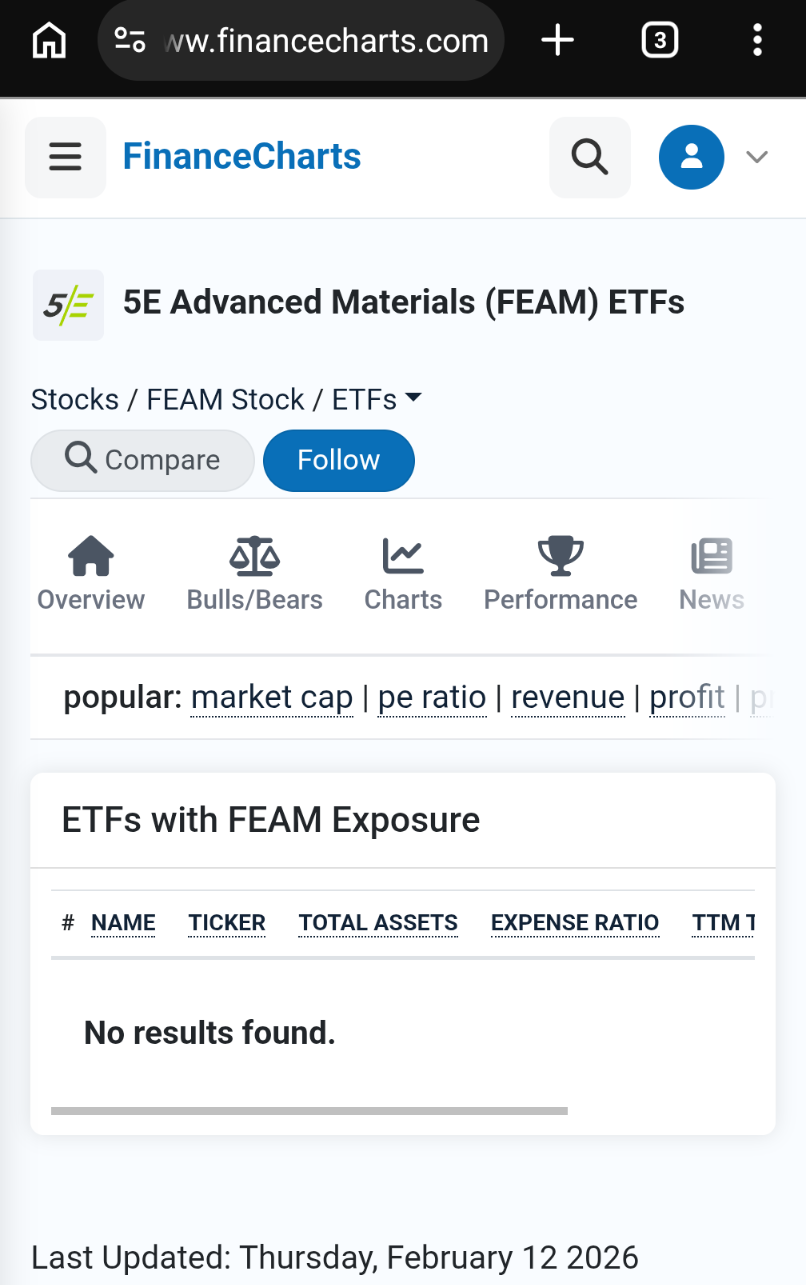Click the magnifier search icon in header
This screenshot has height=1285, width=806.
[589, 157]
